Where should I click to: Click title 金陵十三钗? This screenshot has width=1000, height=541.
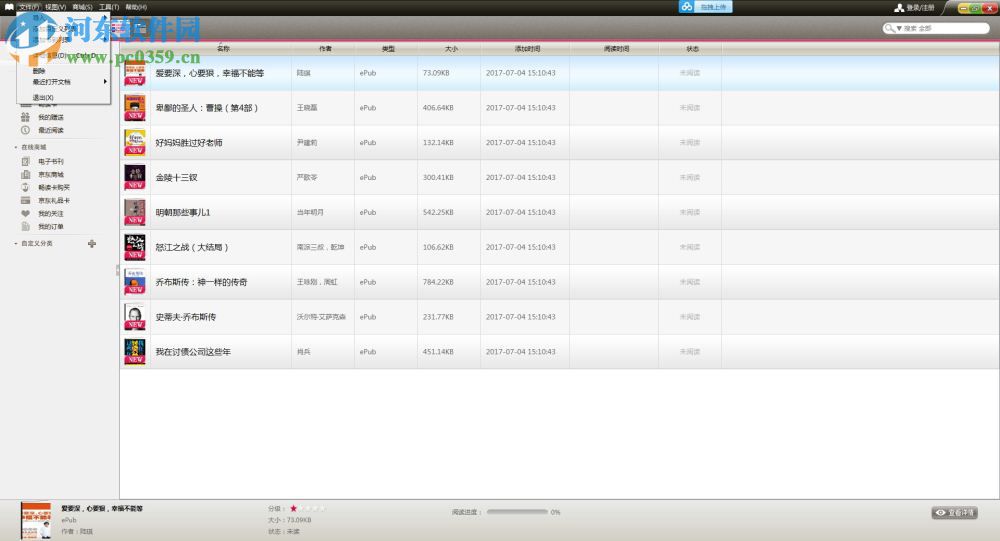coord(177,177)
